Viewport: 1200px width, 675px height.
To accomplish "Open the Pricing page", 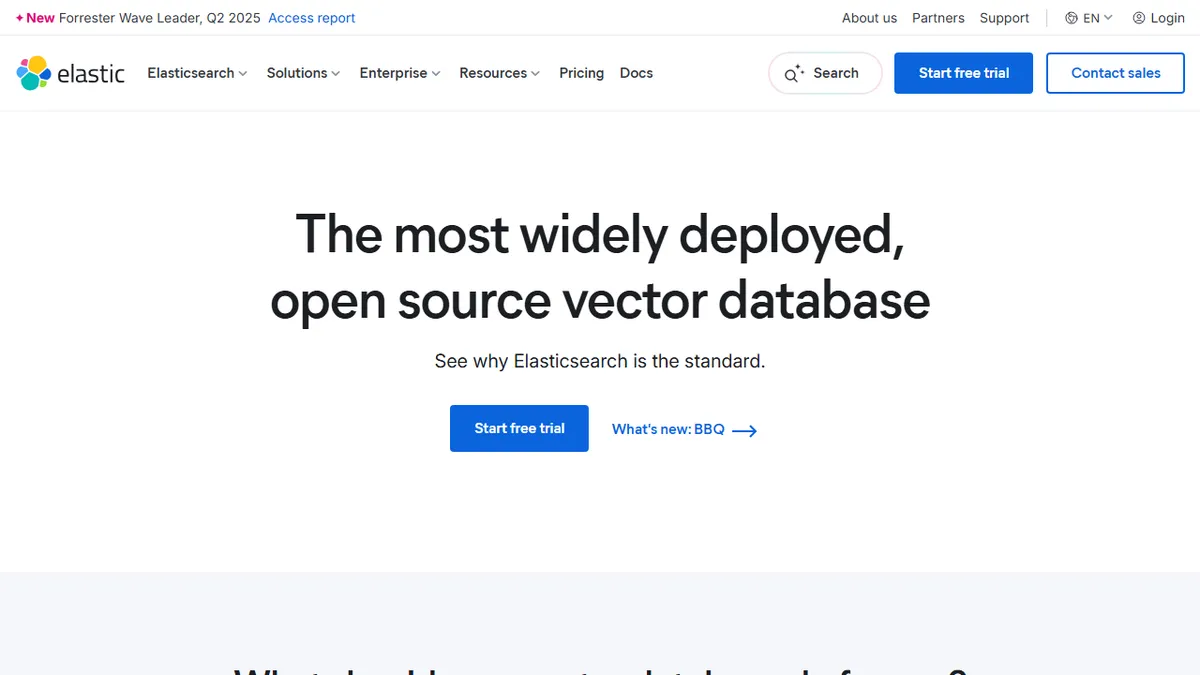I will click(582, 73).
